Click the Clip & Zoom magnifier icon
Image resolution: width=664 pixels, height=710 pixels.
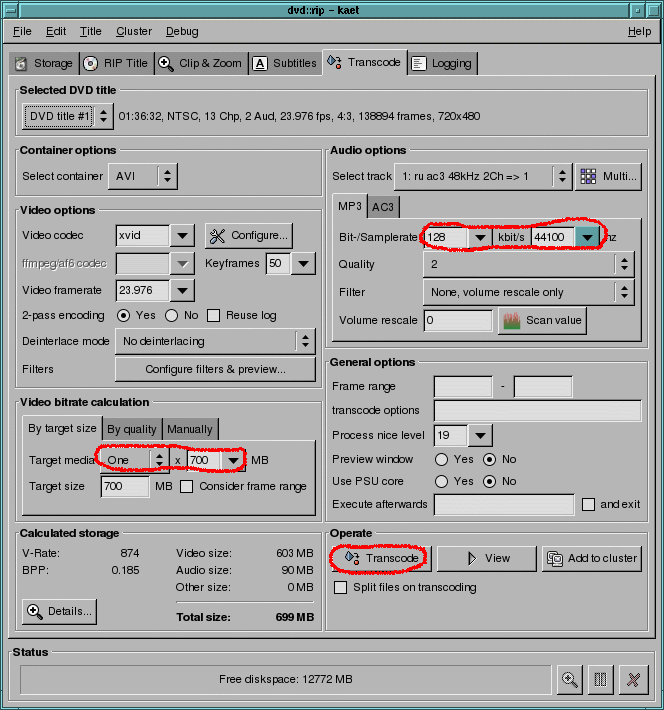click(166, 63)
